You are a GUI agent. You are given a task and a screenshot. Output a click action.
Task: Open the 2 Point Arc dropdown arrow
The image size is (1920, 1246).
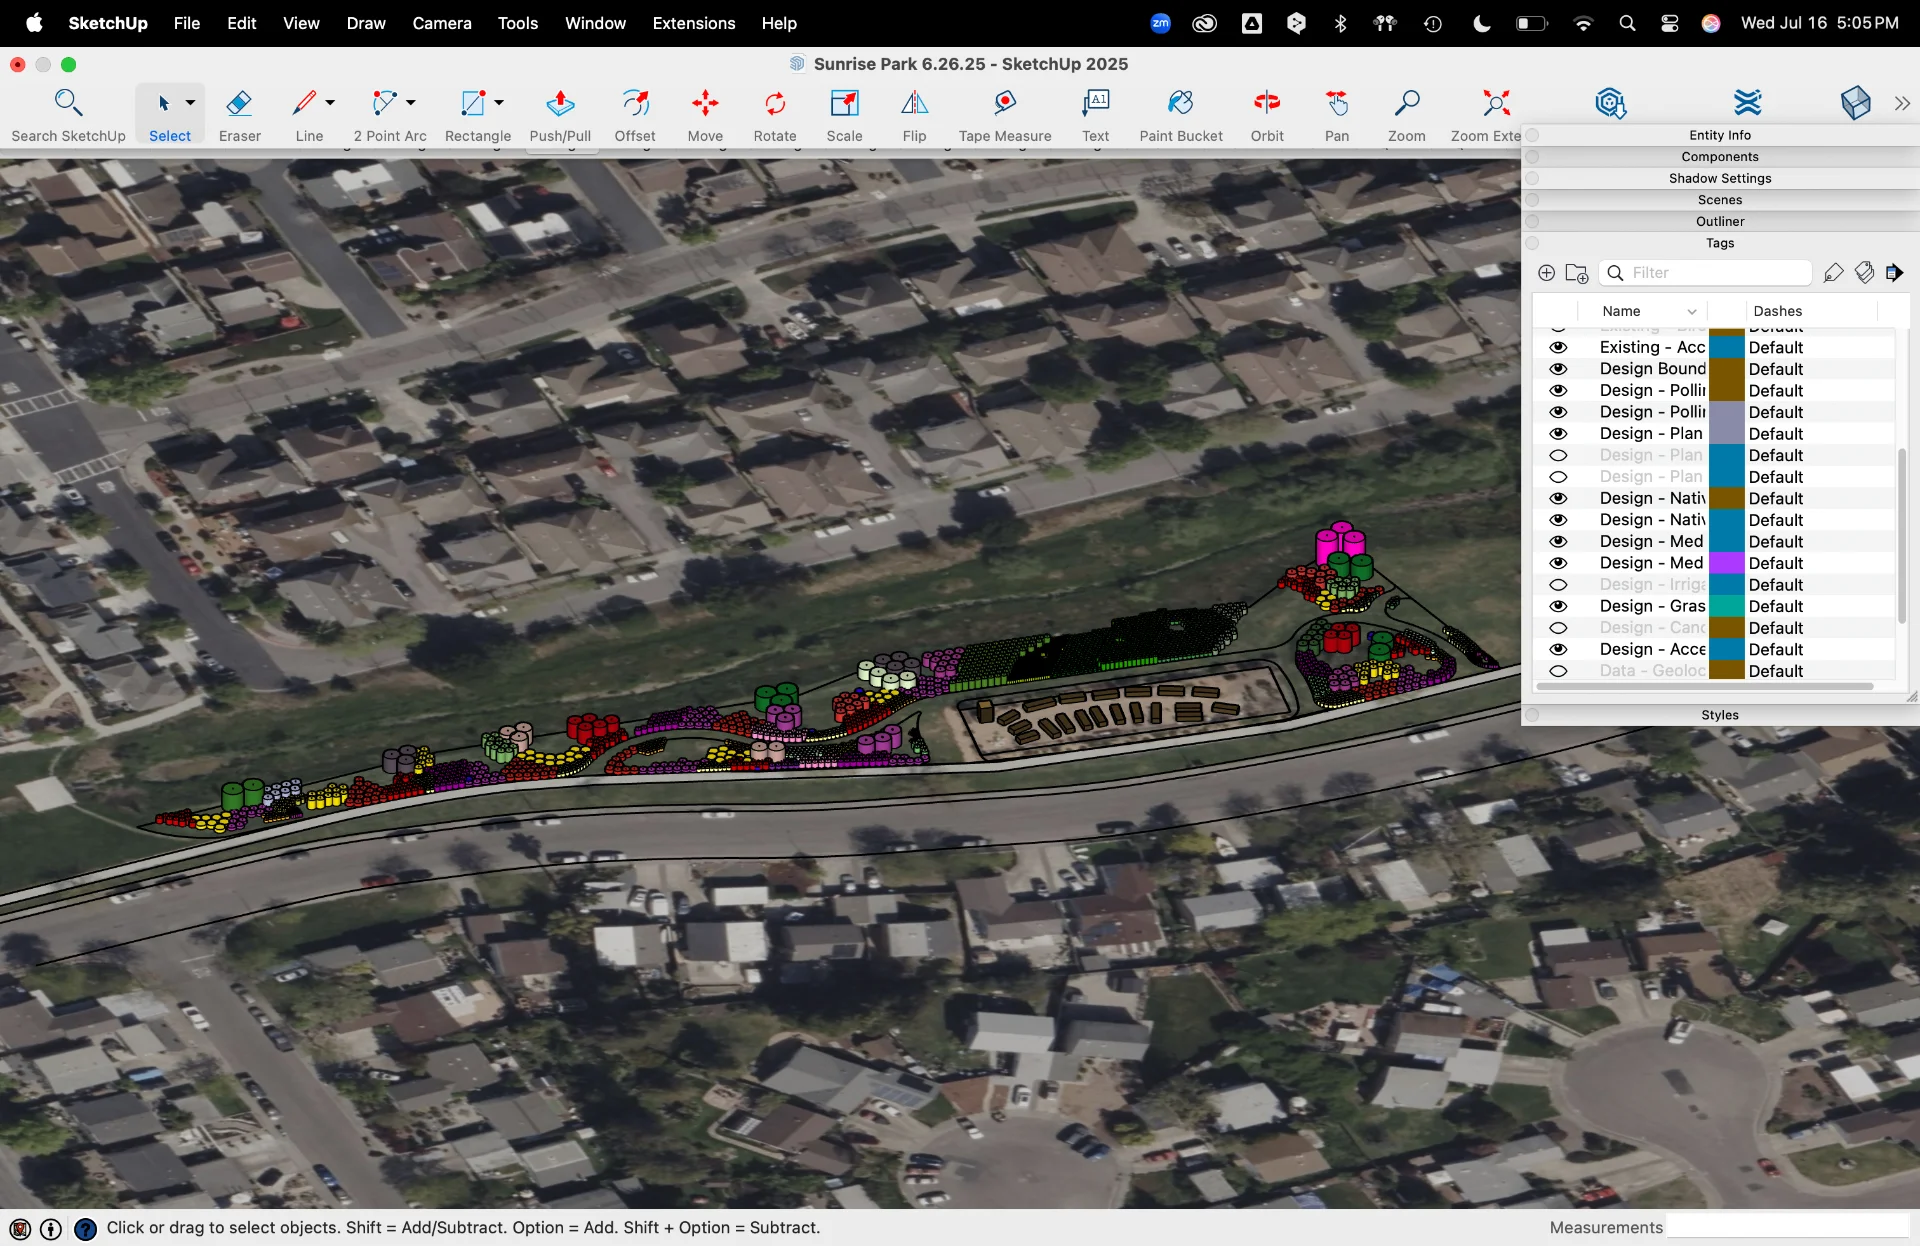coord(411,103)
